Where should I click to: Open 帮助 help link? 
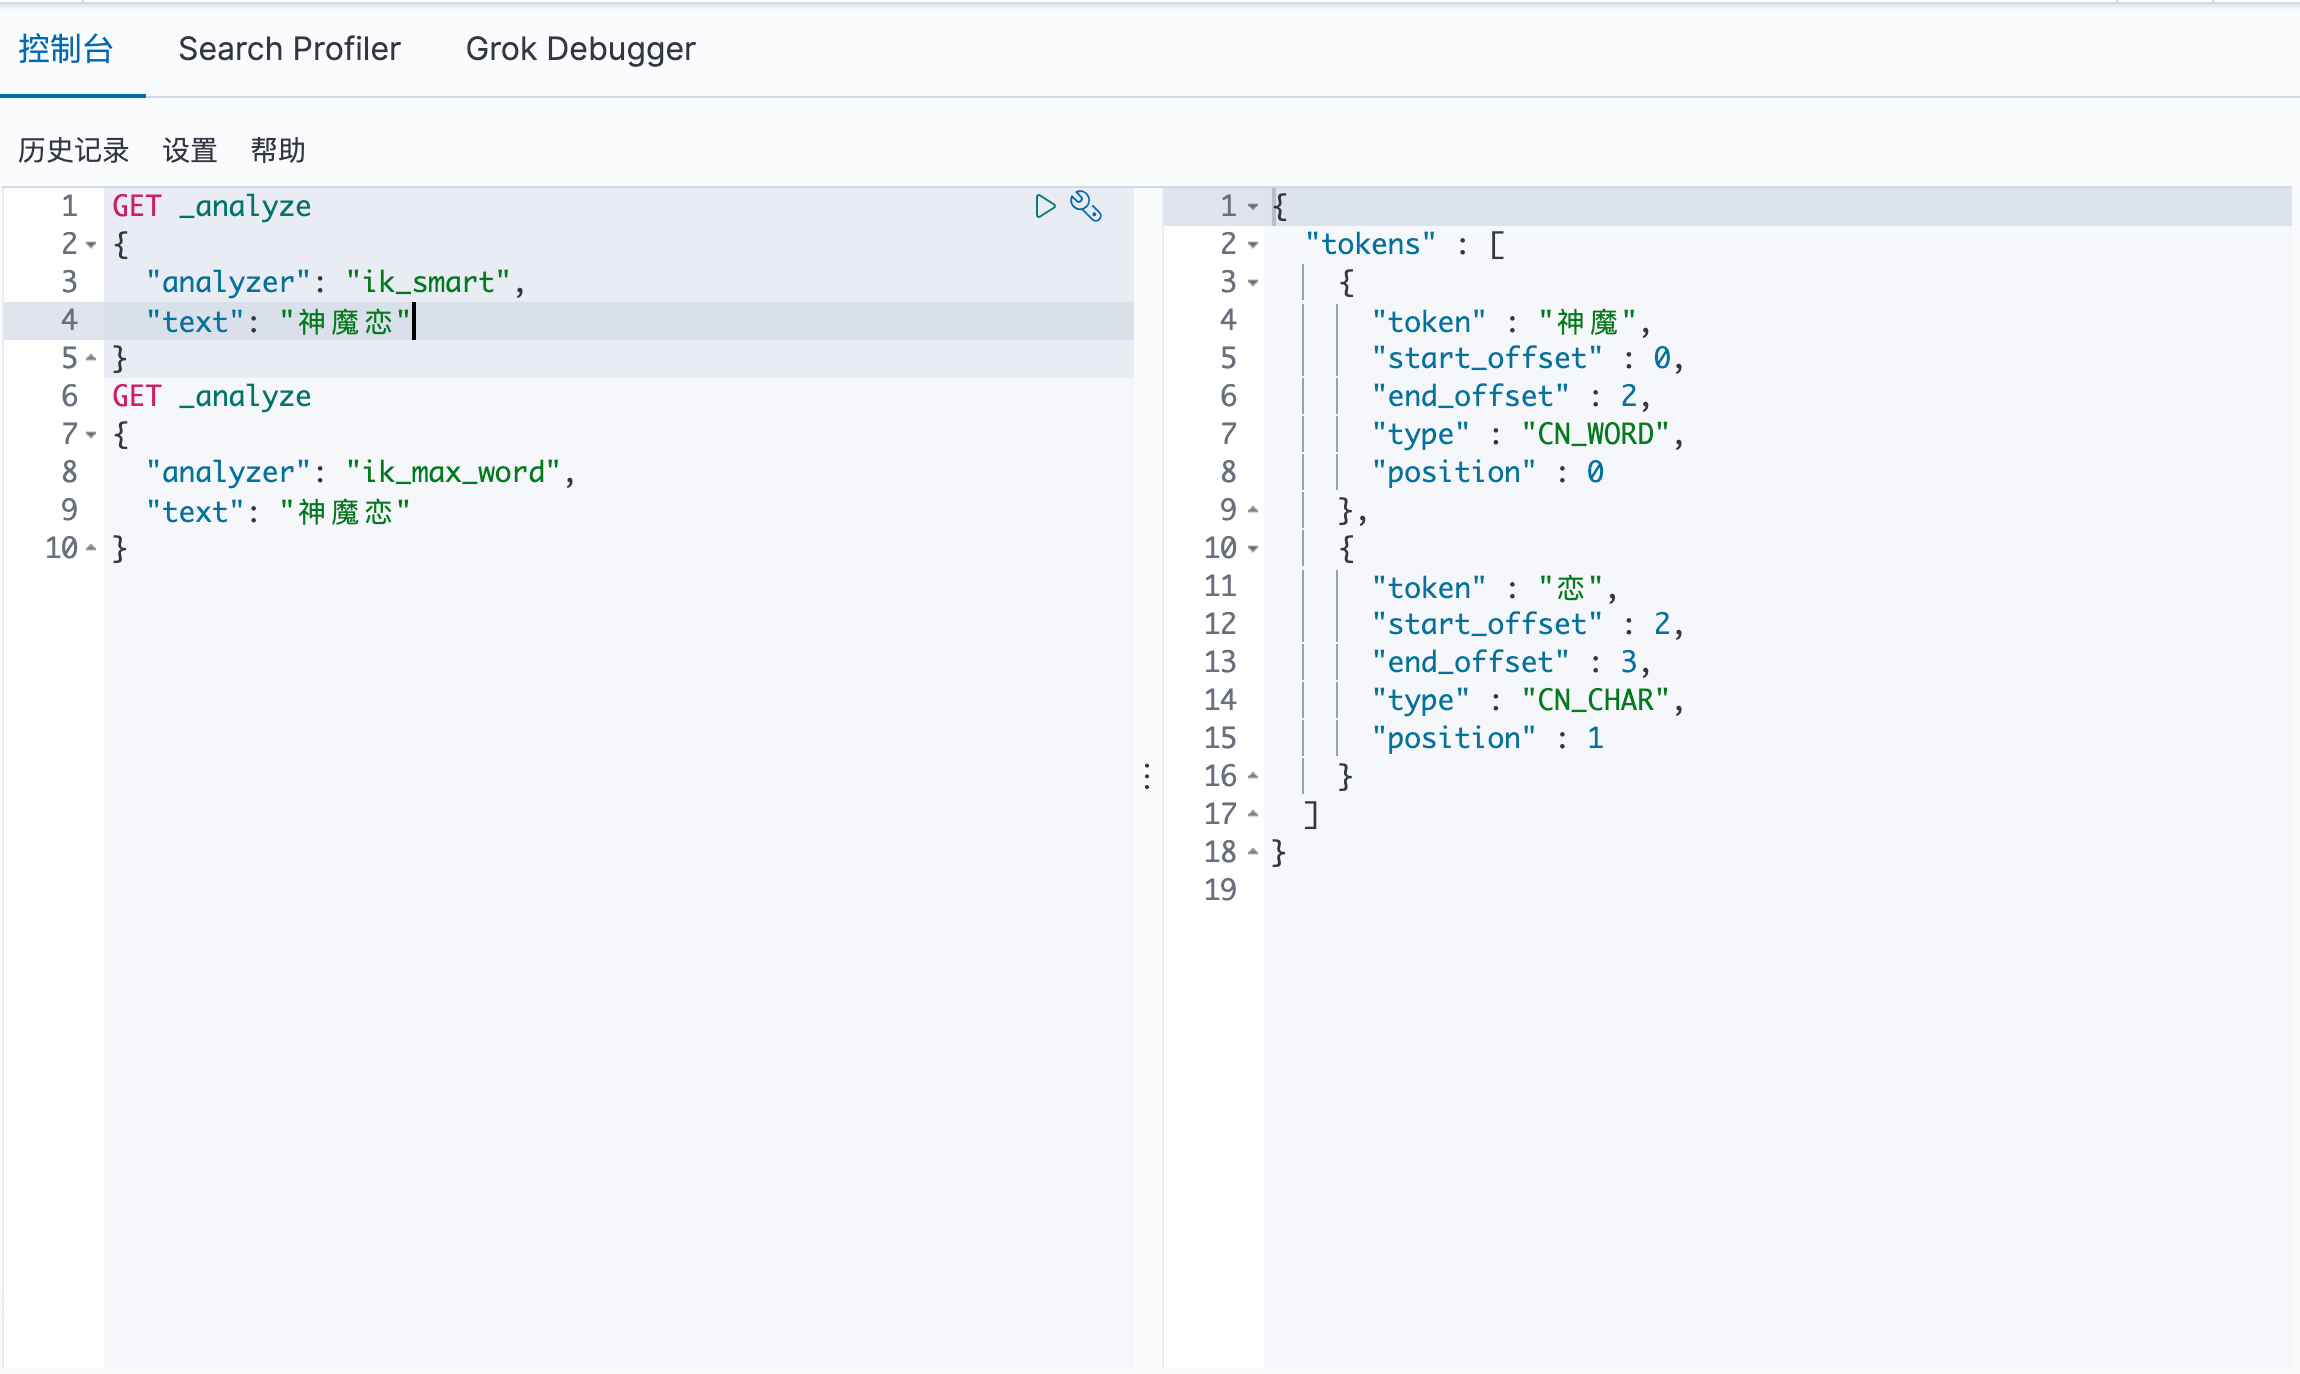click(x=278, y=150)
